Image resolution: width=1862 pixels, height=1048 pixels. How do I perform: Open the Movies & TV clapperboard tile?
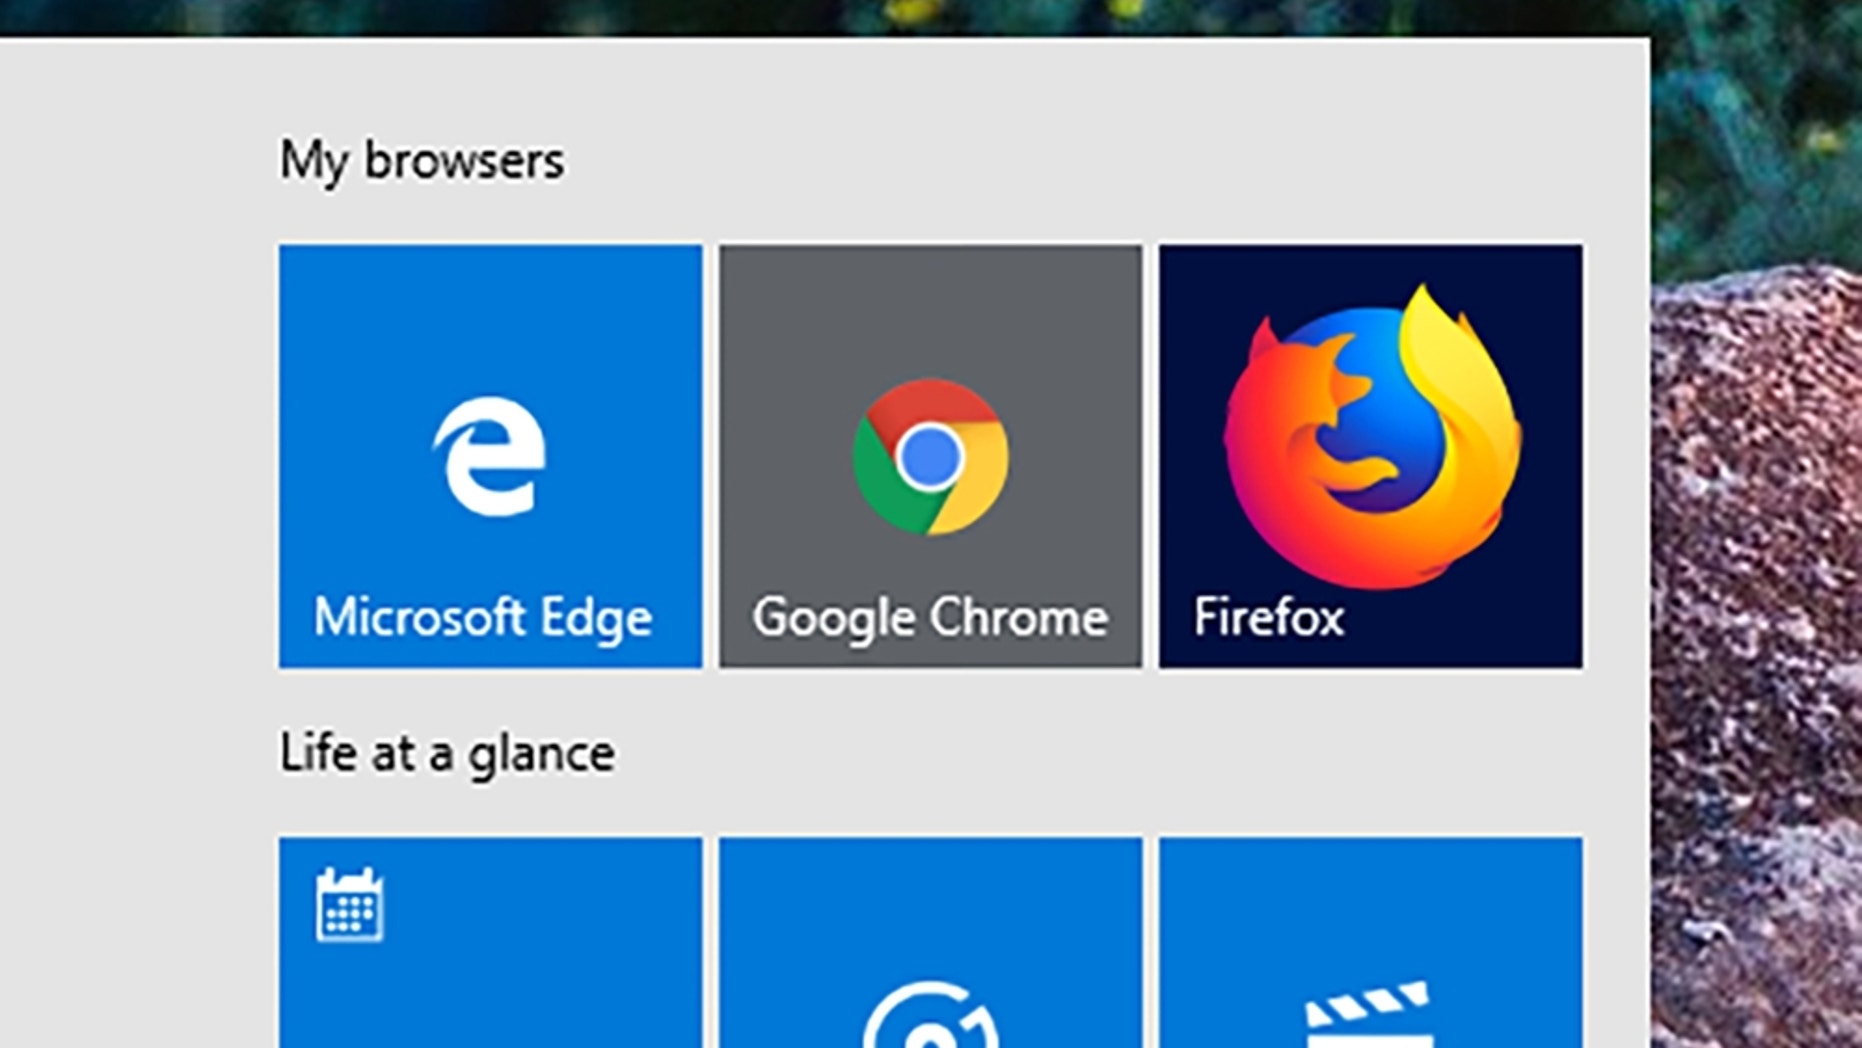1370,942
